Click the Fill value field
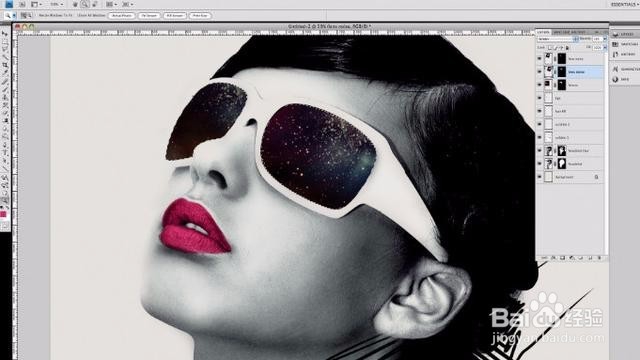Image resolution: width=640 pixels, height=360 pixels. 598,47
